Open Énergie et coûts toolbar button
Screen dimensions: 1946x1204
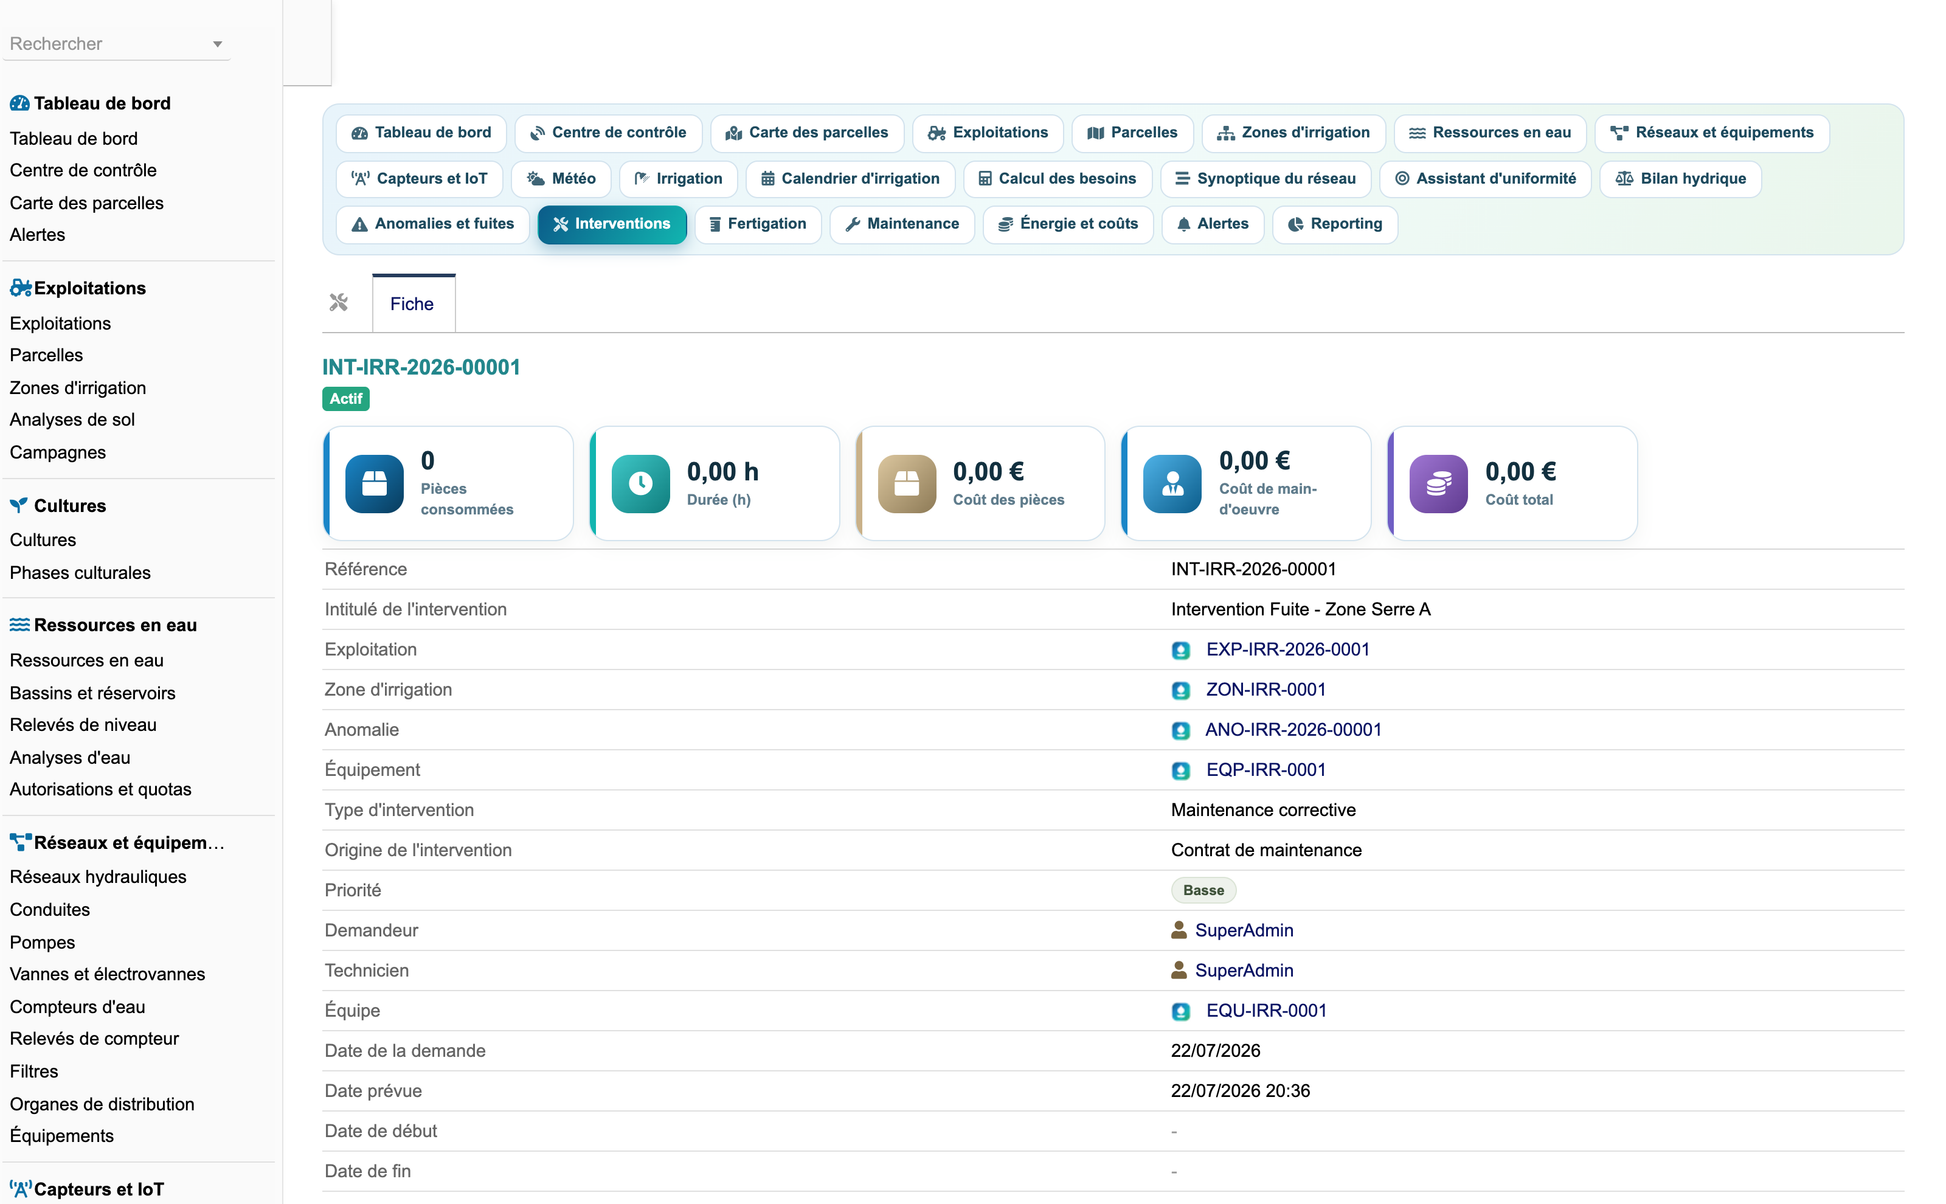[1068, 224]
